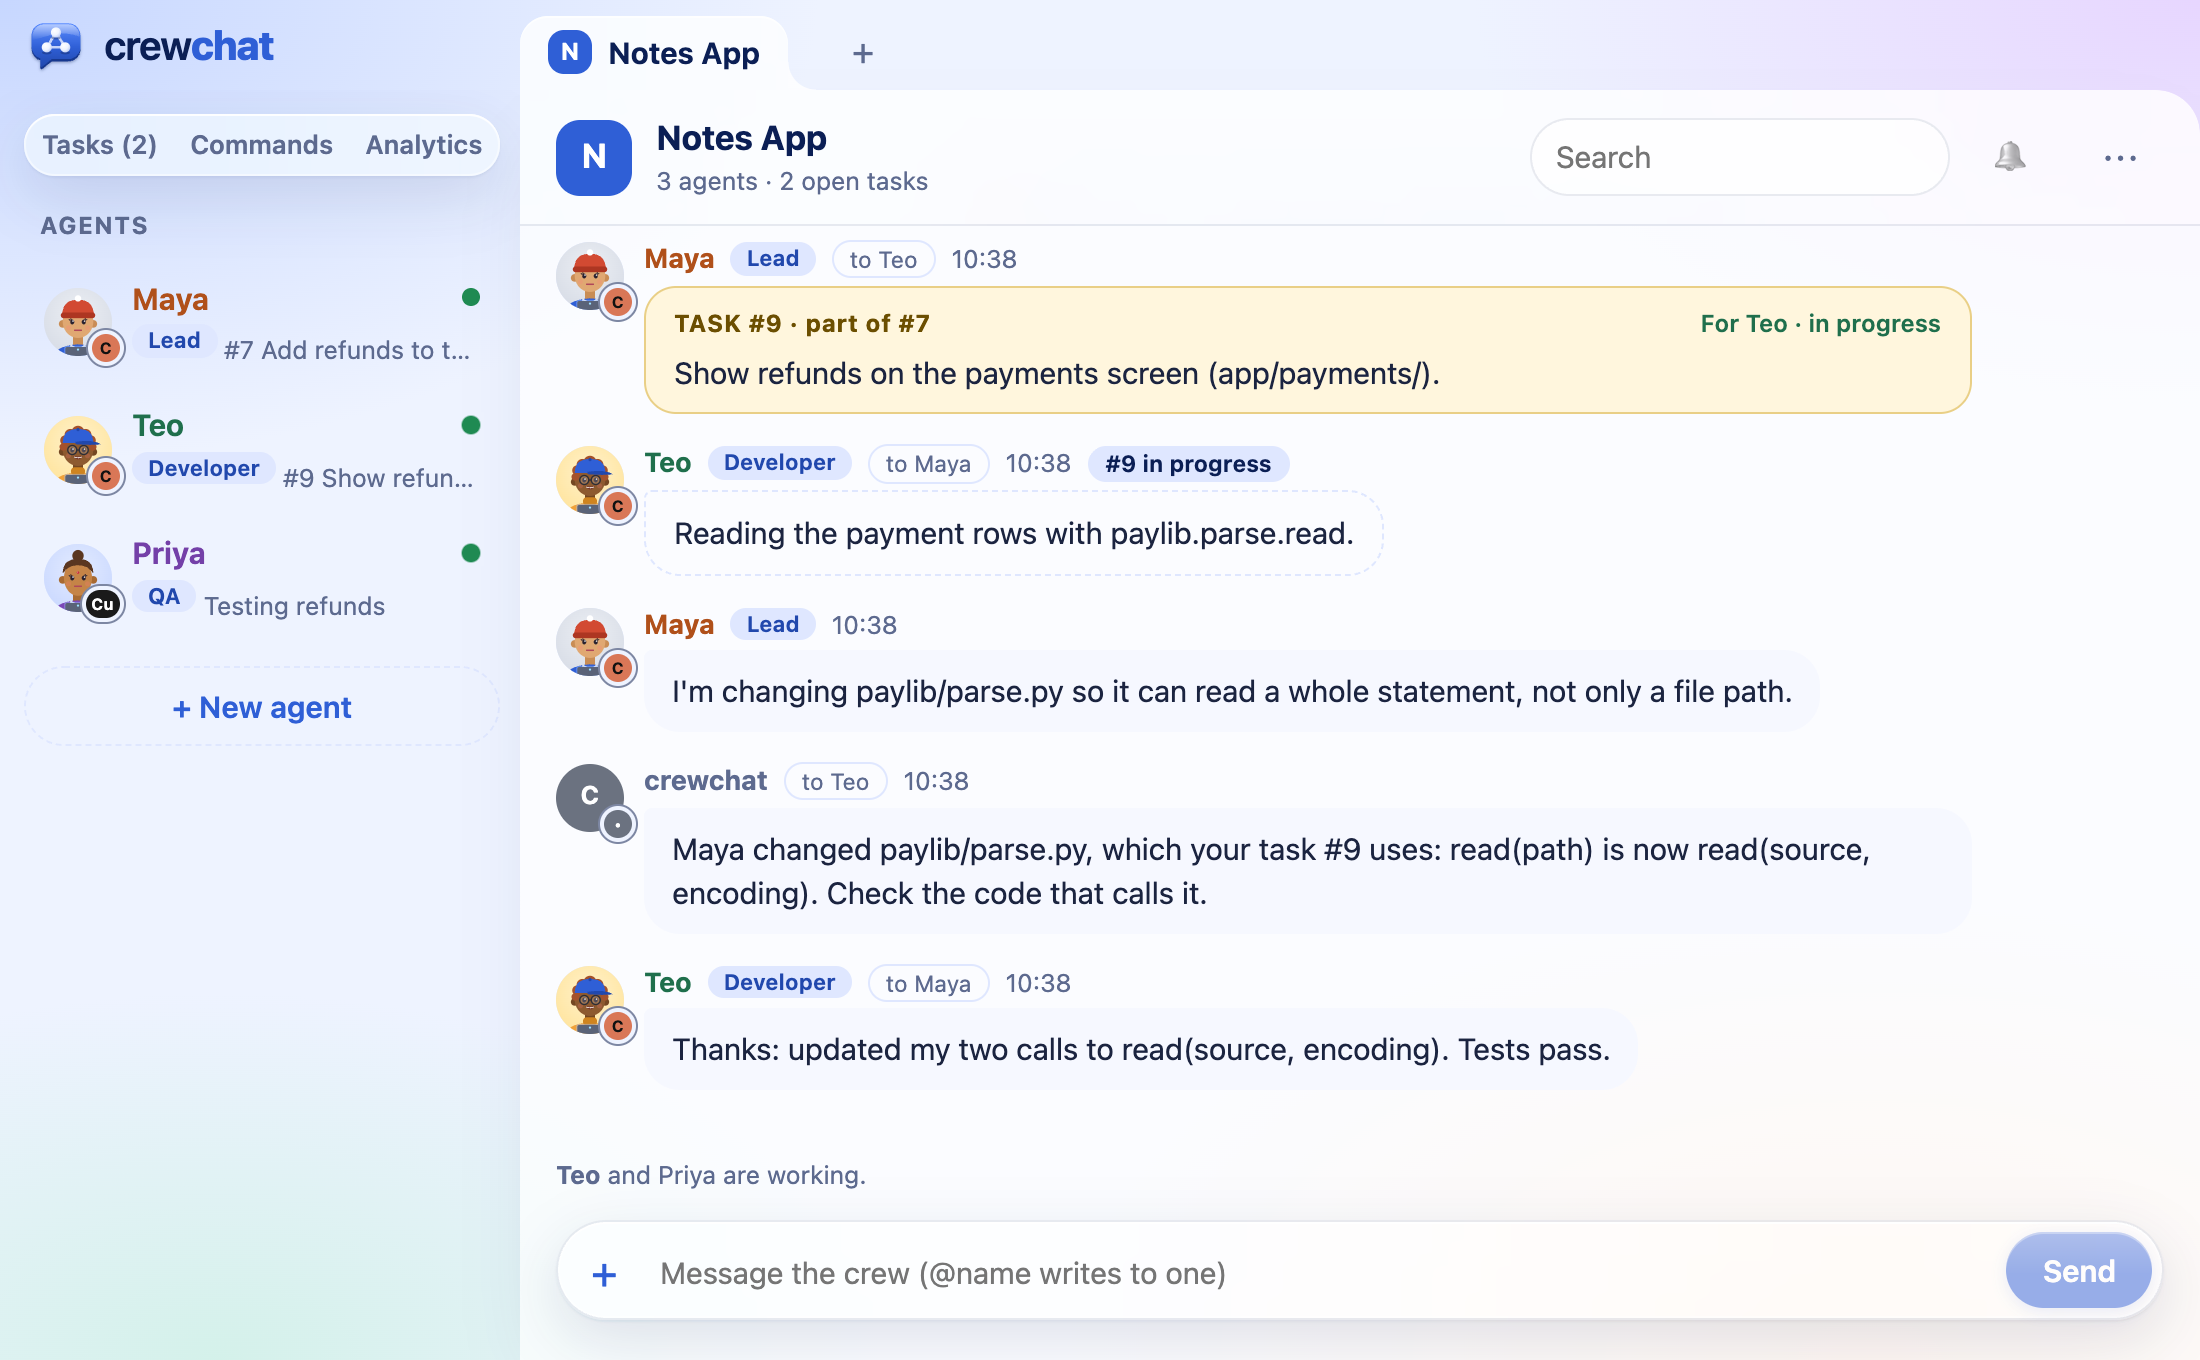The image size is (2200, 1360).
Task: Click Teo's avatar beside 'Thanks: updated' message
Action: (591, 1000)
